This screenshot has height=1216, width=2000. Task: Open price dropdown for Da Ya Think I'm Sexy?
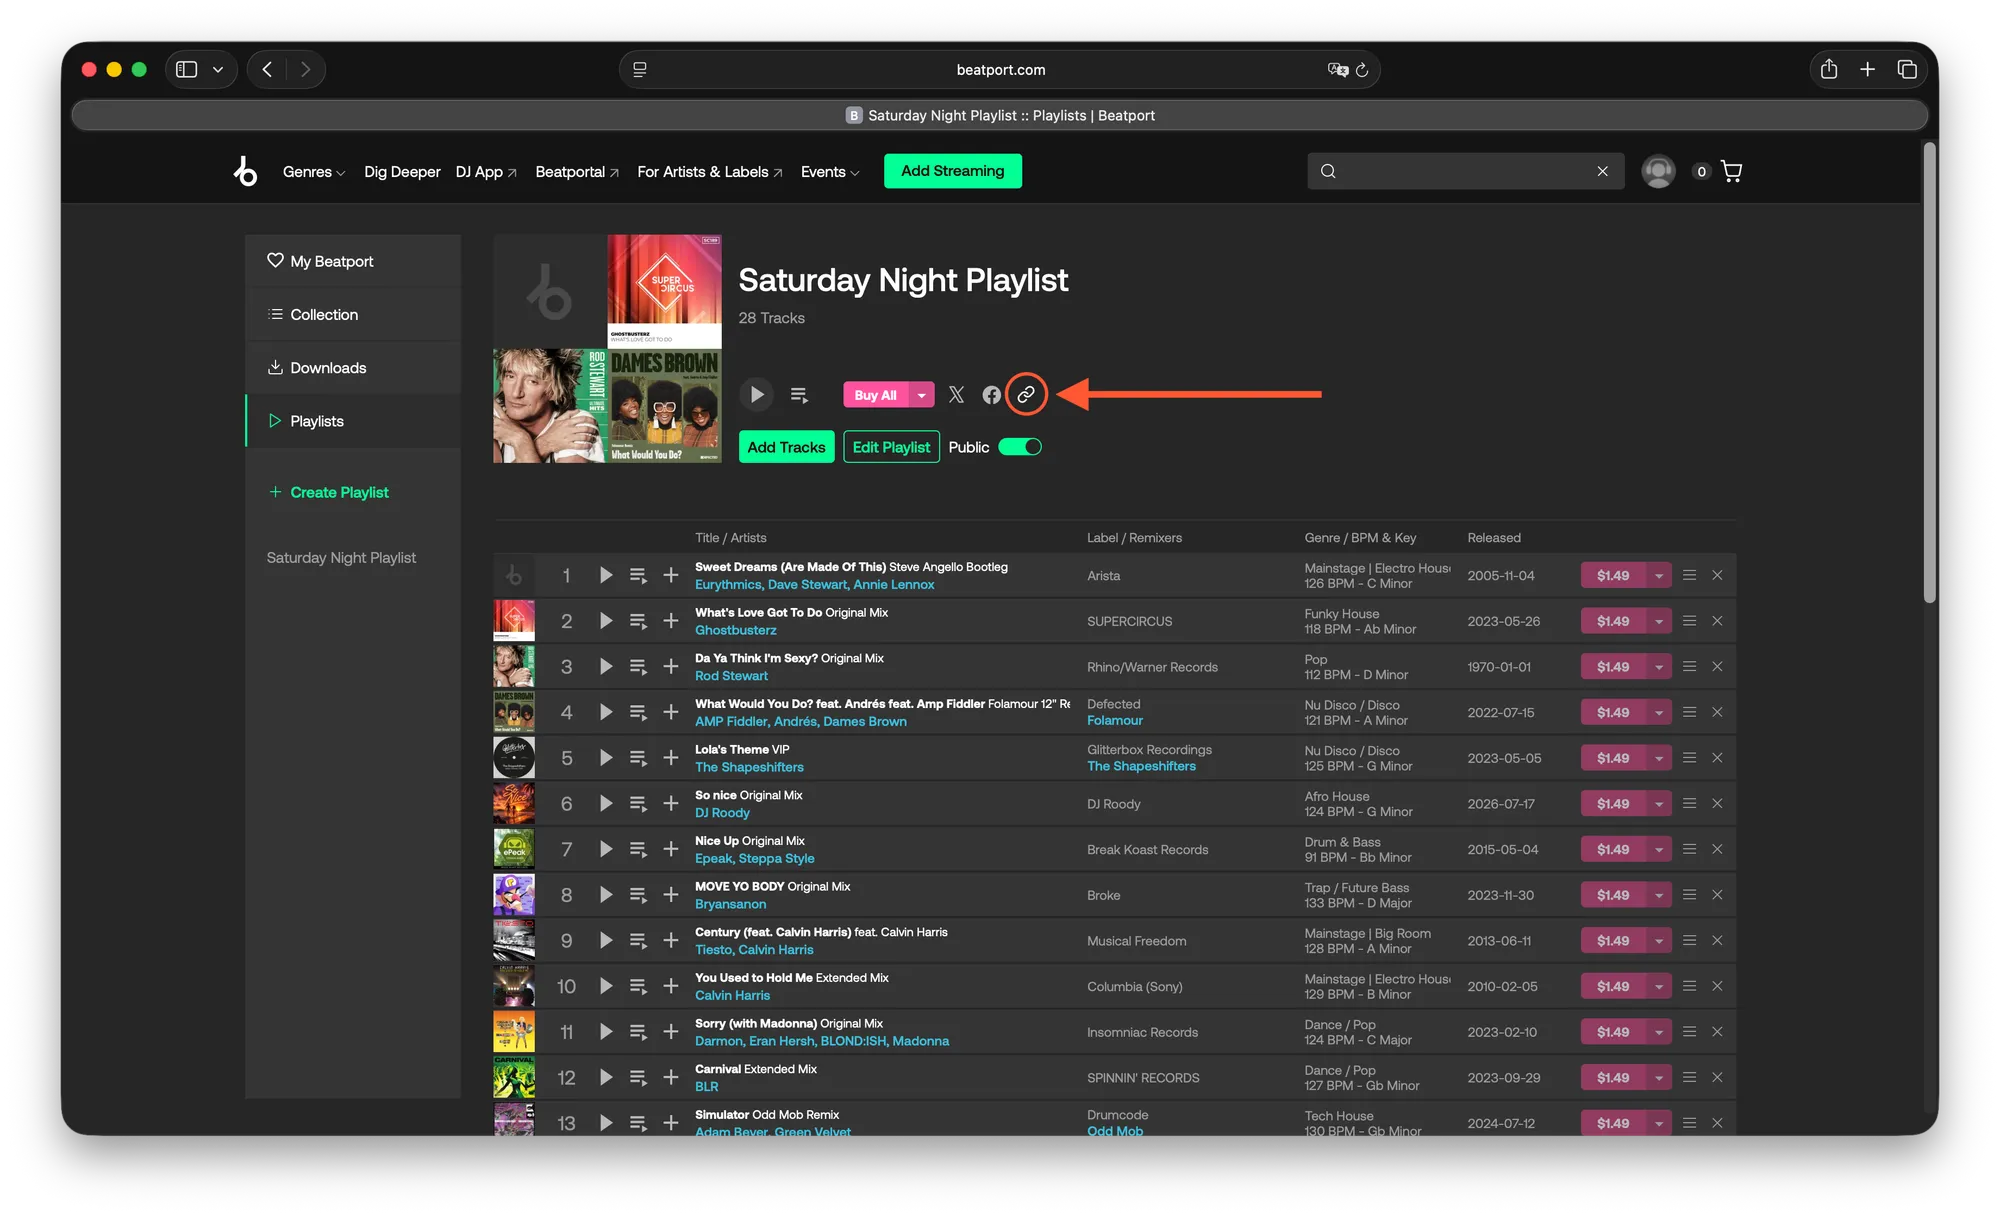(x=1658, y=666)
